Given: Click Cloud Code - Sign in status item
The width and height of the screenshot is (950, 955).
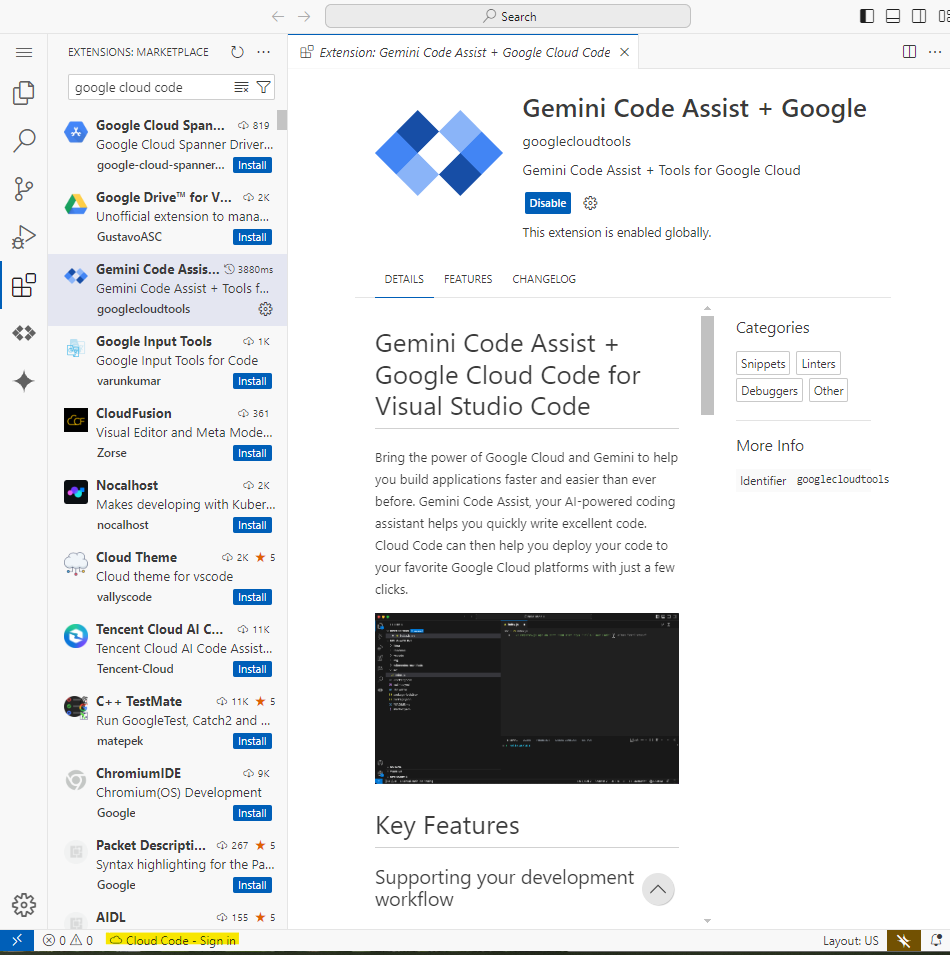Looking at the screenshot, I should [172, 940].
